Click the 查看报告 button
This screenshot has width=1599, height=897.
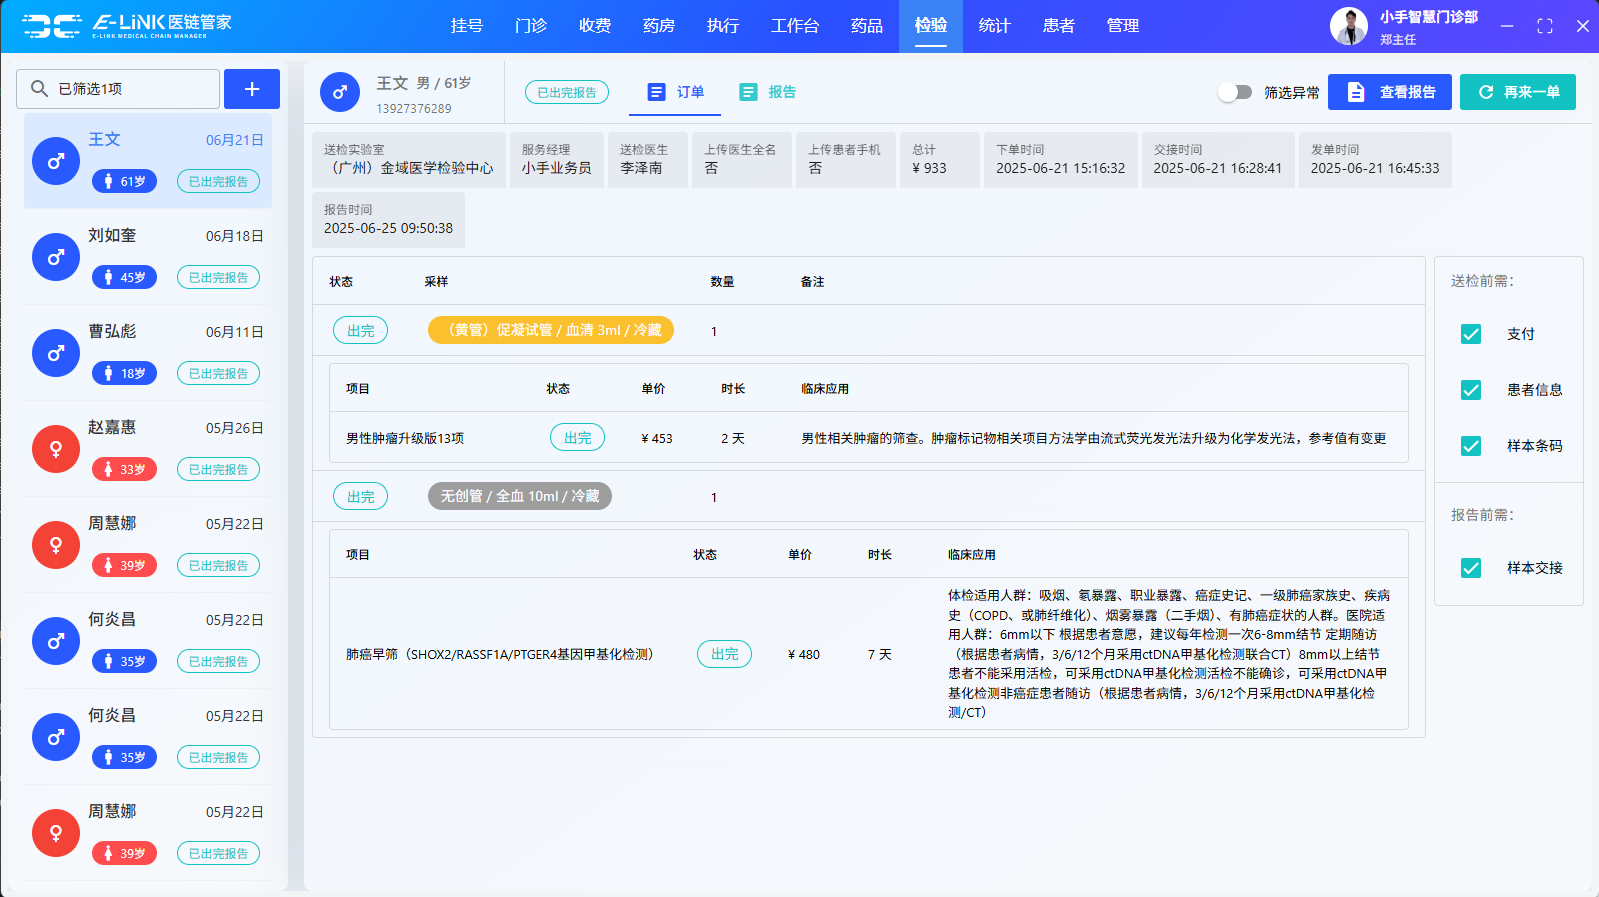pos(1389,92)
